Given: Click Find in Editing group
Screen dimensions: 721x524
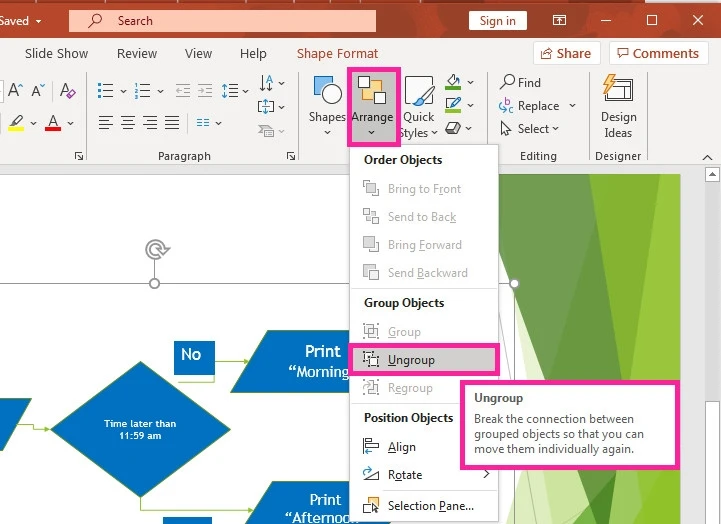Looking at the screenshot, I should pos(521,82).
